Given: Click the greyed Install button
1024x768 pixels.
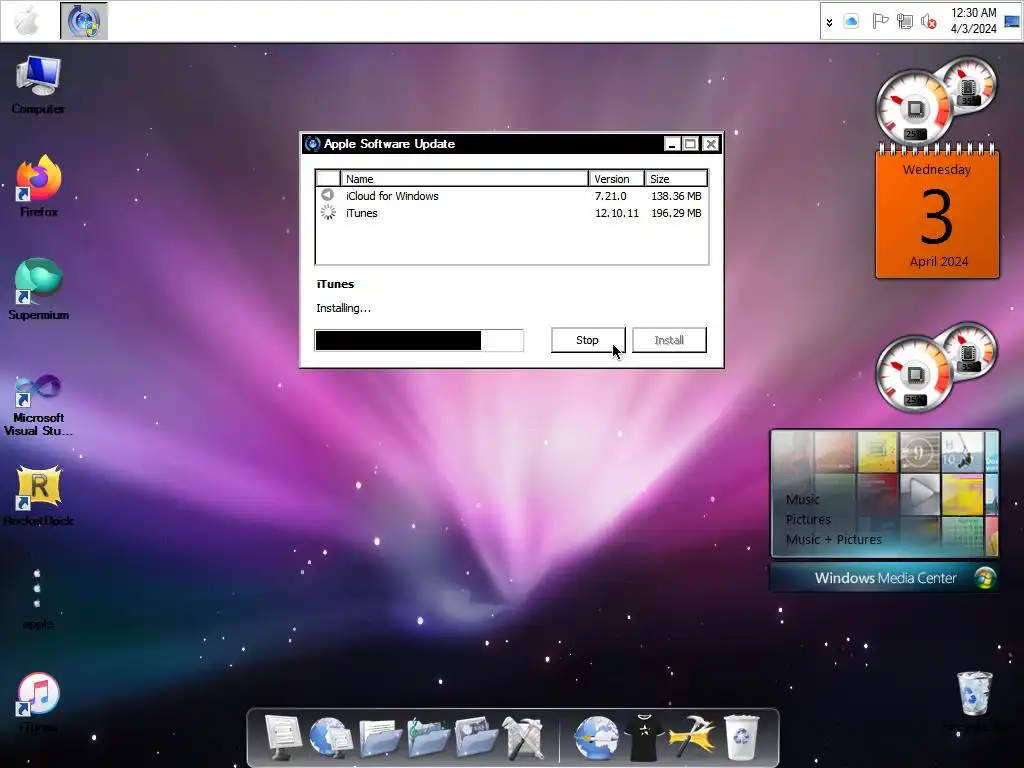Looking at the screenshot, I should tap(669, 340).
